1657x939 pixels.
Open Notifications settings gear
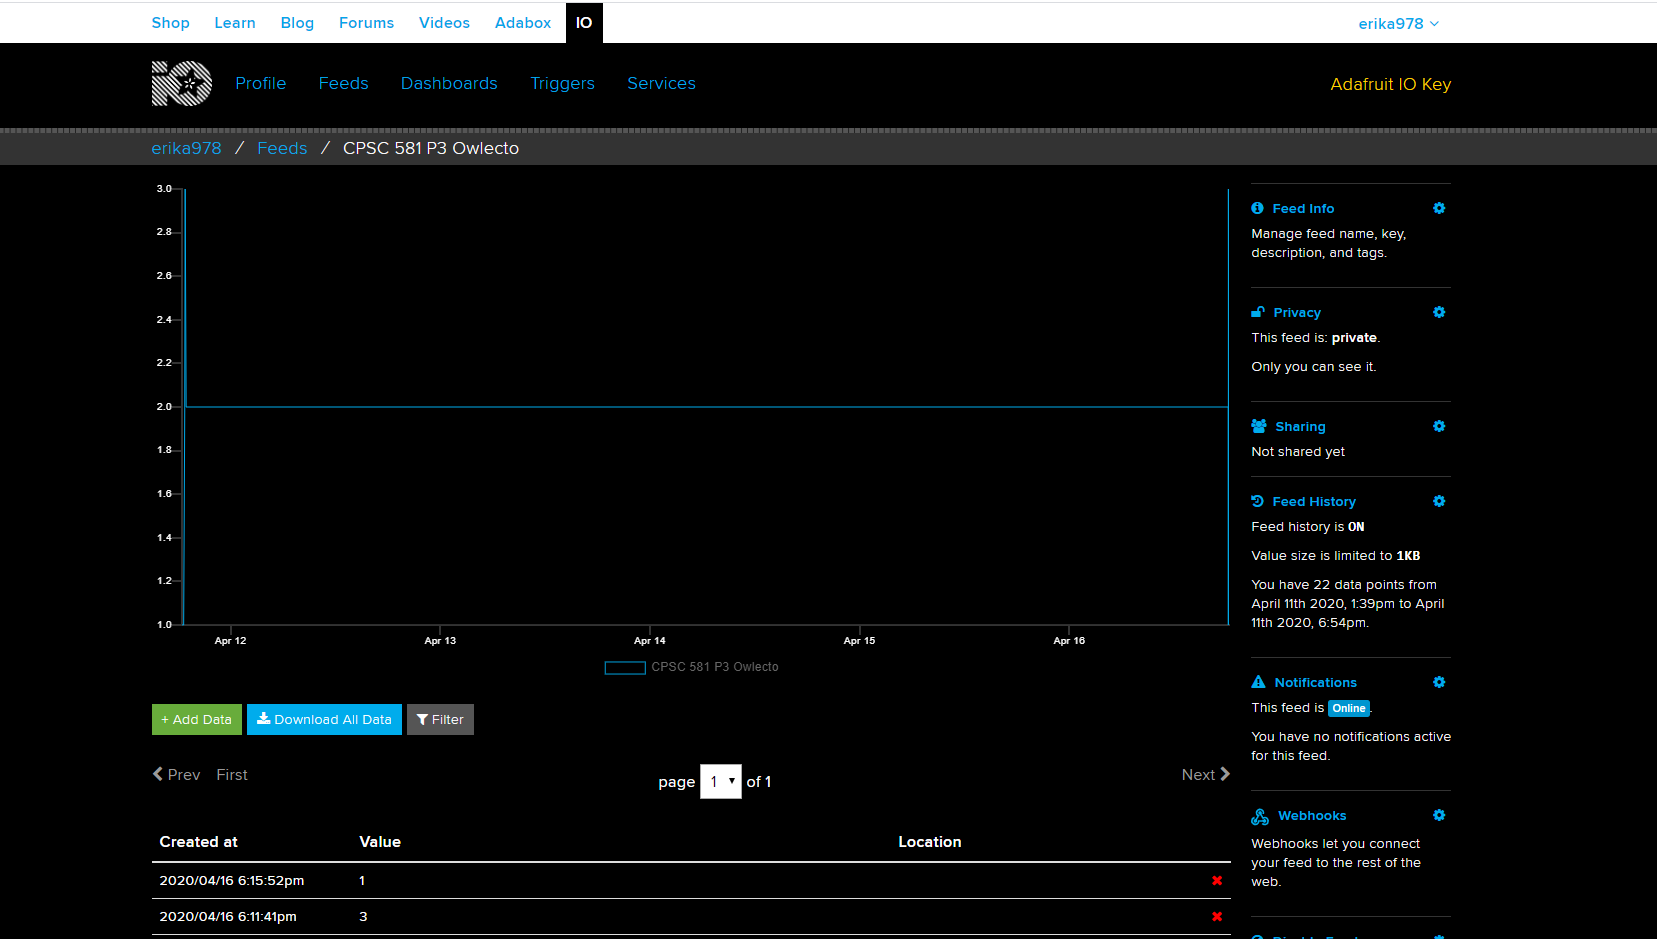[1438, 682]
